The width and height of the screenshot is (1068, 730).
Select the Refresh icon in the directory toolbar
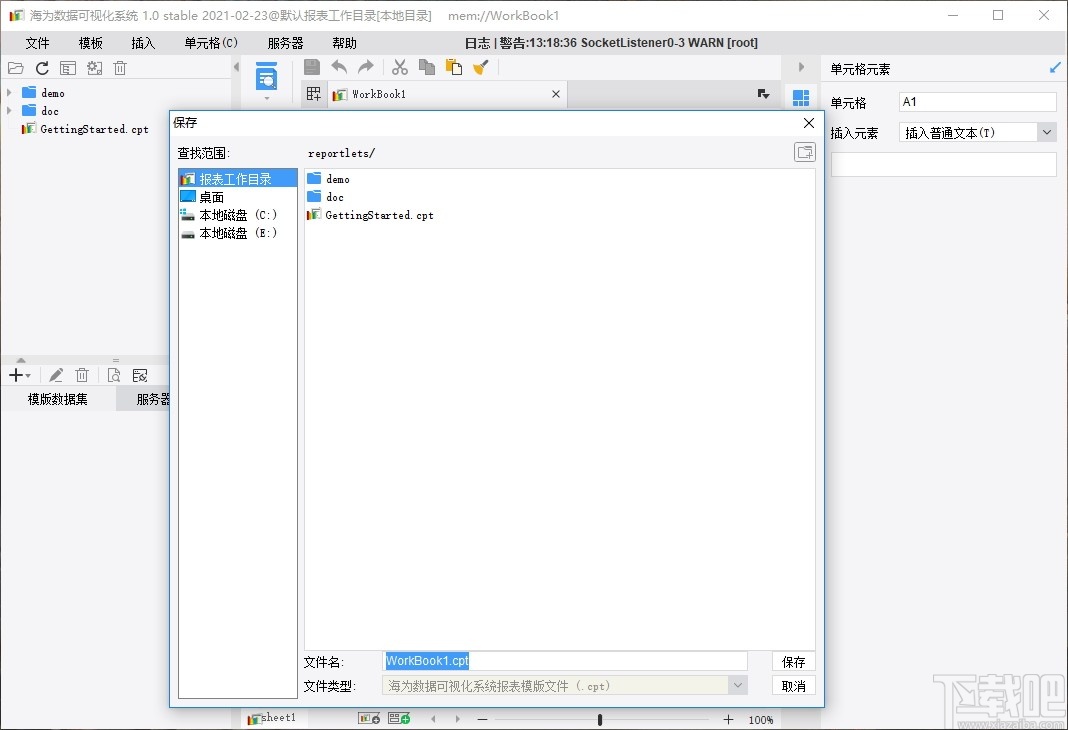[x=41, y=67]
